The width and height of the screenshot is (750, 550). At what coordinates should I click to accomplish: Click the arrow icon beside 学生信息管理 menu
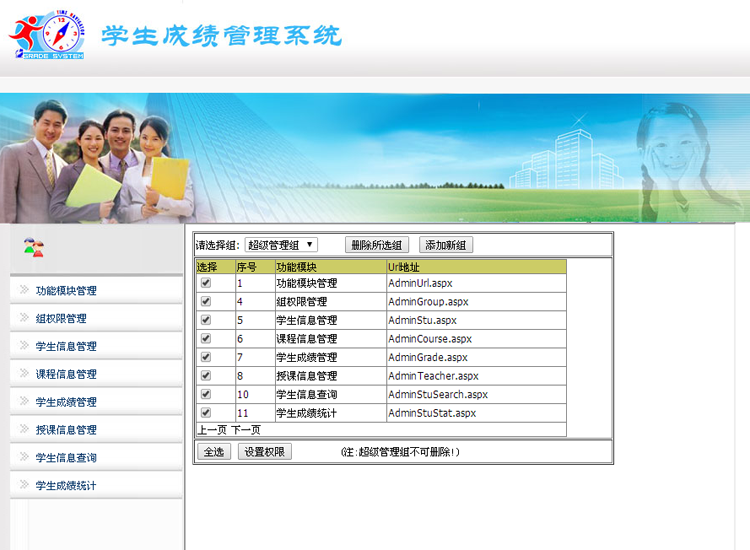click(24, 345)
